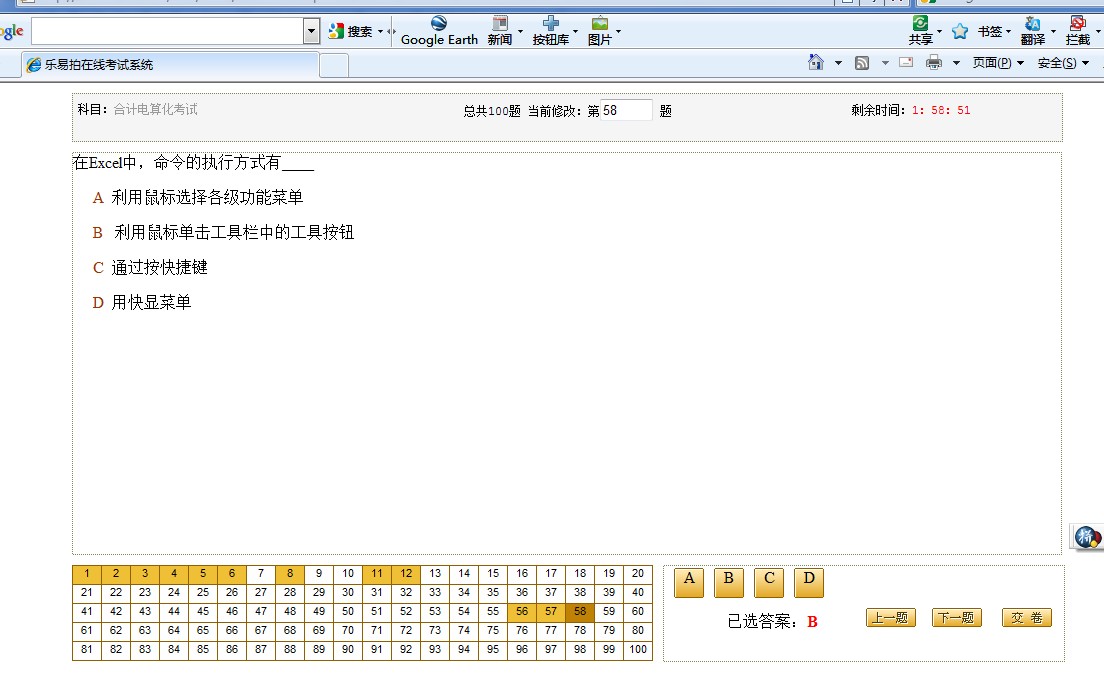The width and height of the screenshot is (1104, 678).
Task: Expand the 新闻 dropdown arrow
Action: (x=520, y=31)
